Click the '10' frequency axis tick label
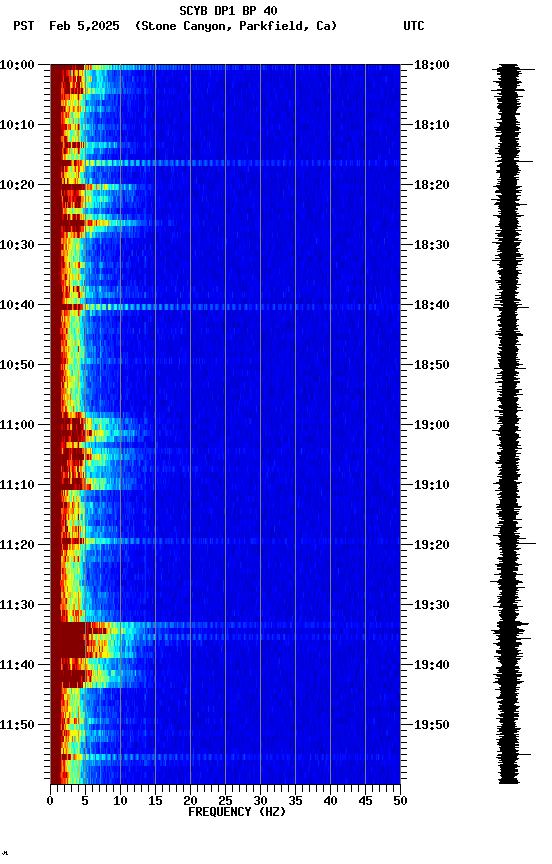 pyautogui.click(x=120, y=801)
